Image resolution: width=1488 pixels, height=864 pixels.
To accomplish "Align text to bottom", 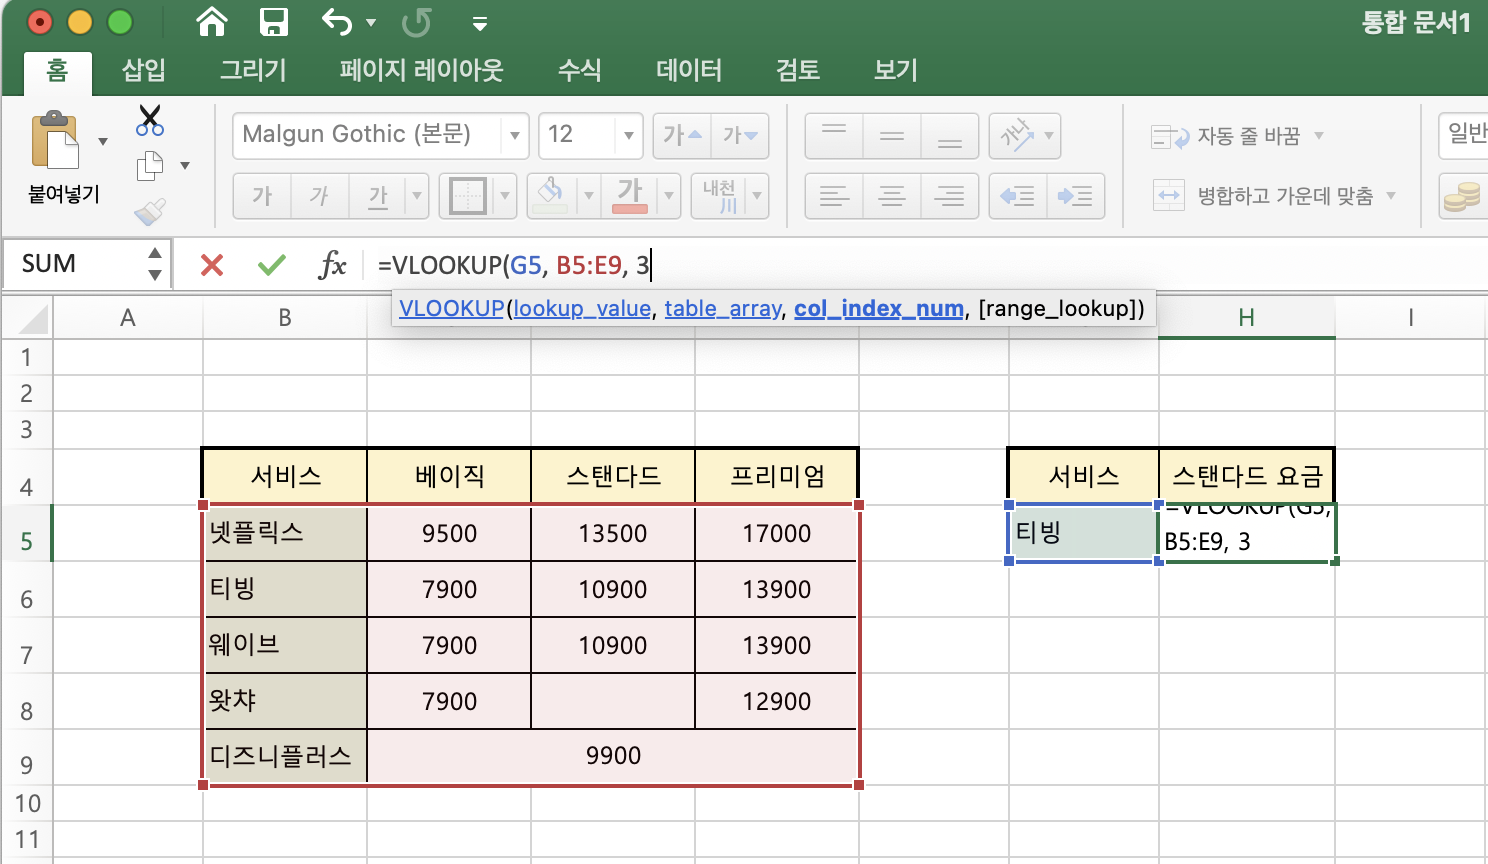I will (950, 135).
